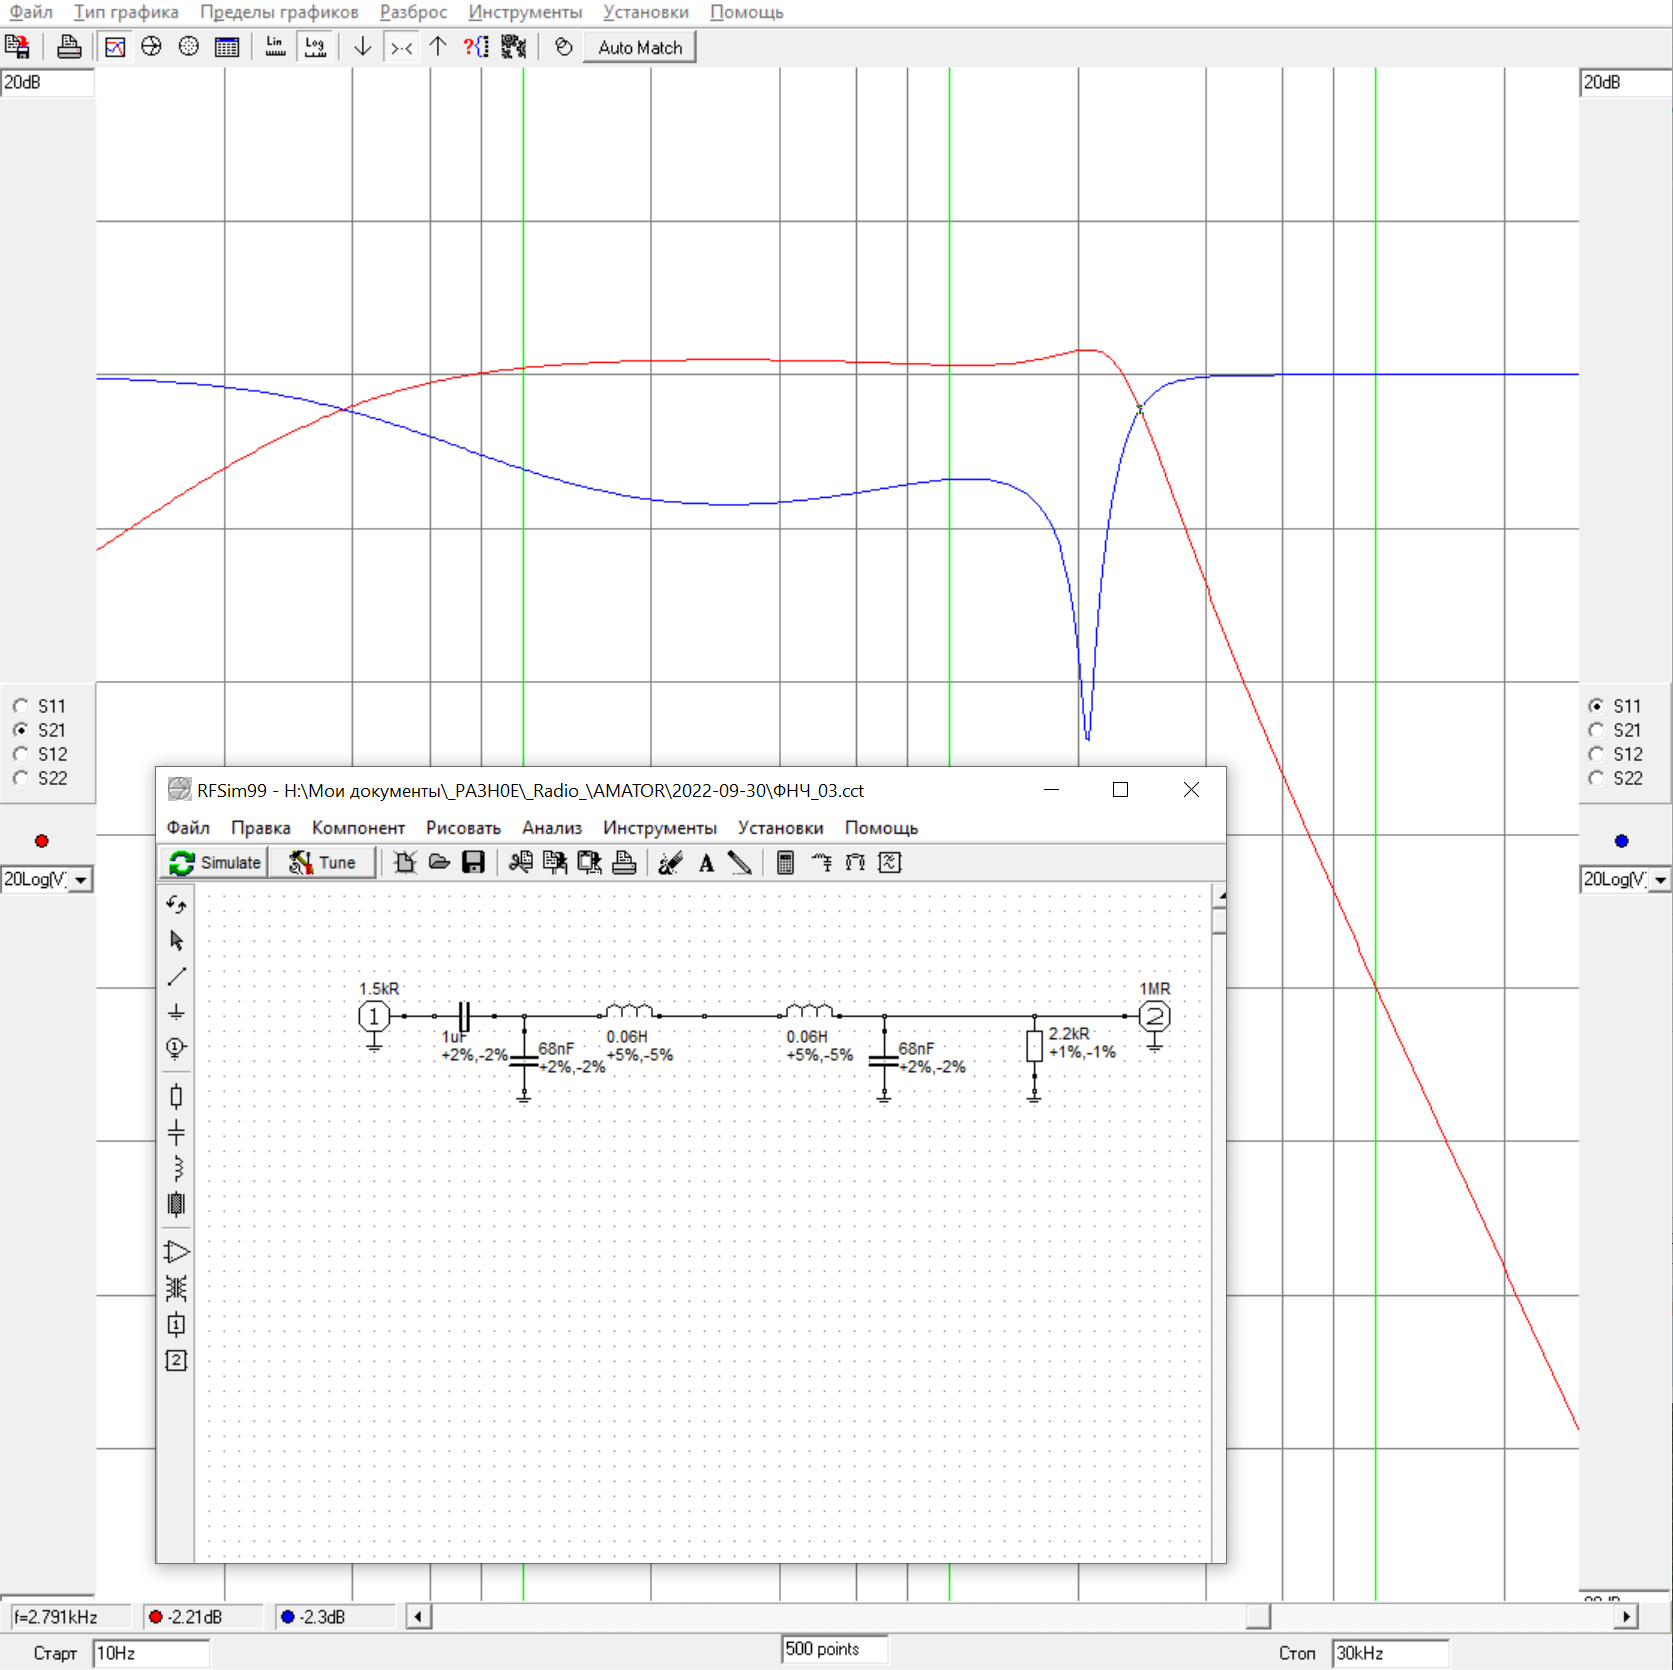The image size is (1673, 1670).
Task: Click the red trace color dot
Action: [41, 841]
